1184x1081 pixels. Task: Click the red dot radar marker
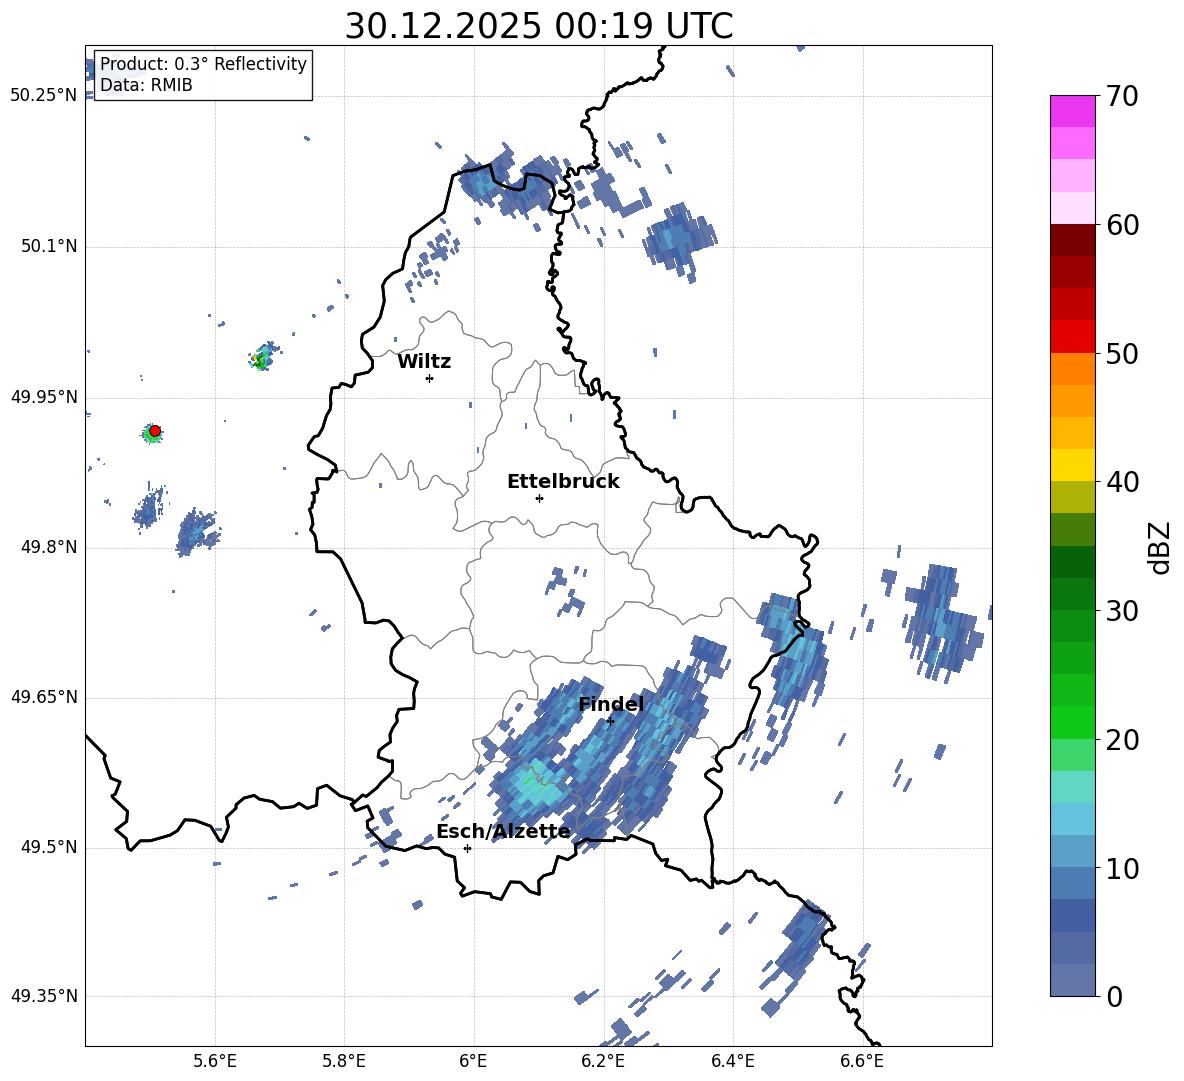coord(155,431)
